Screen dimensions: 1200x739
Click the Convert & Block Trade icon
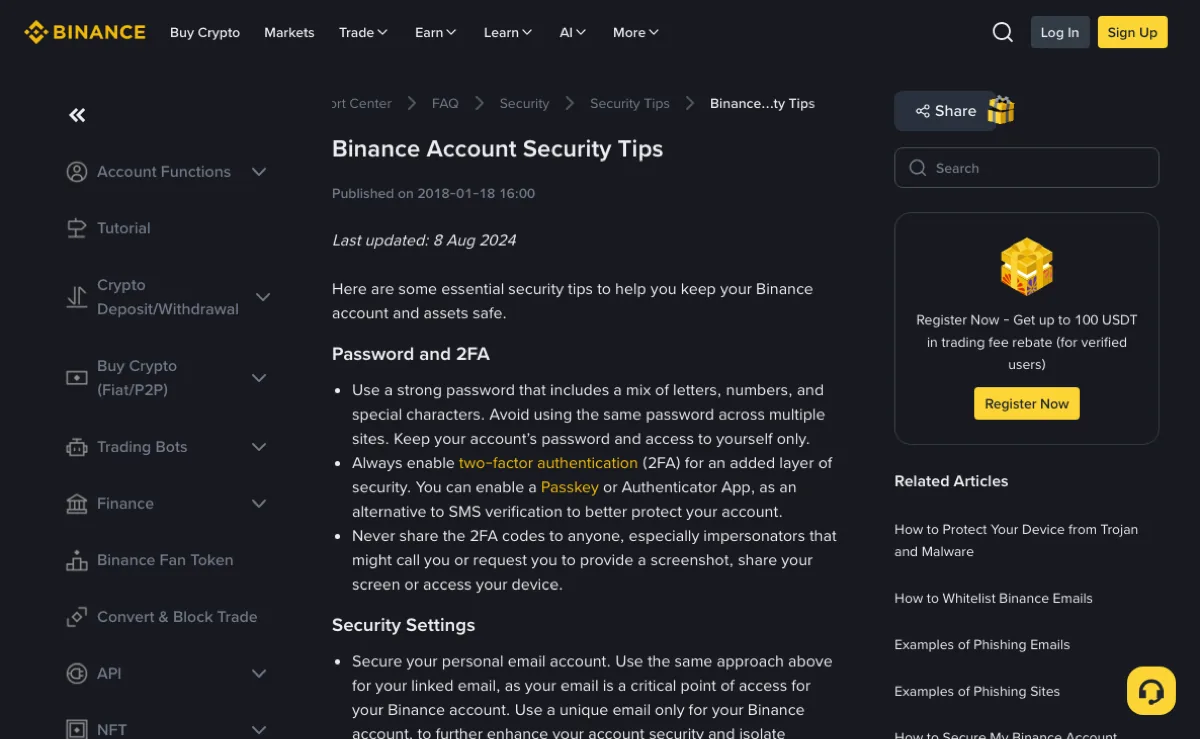tap(77, 617)
